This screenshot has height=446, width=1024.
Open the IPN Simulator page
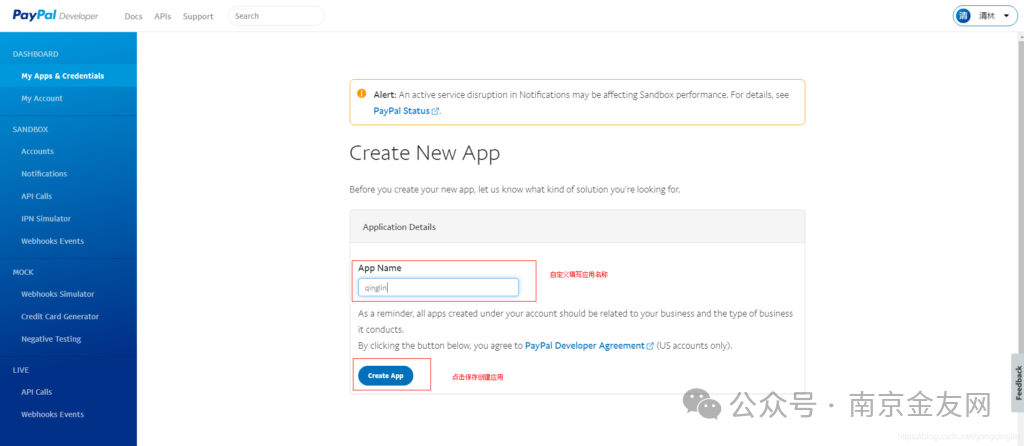pyautogui.click(x=46, y=219)
